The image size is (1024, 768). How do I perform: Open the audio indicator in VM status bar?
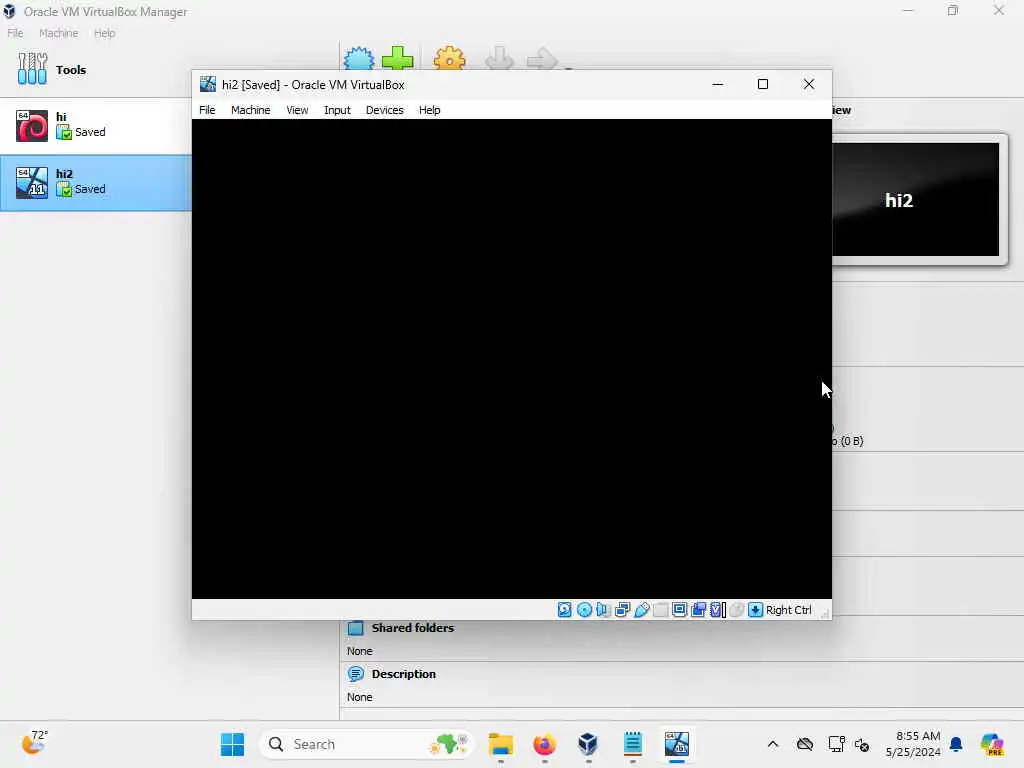(603, 609)
